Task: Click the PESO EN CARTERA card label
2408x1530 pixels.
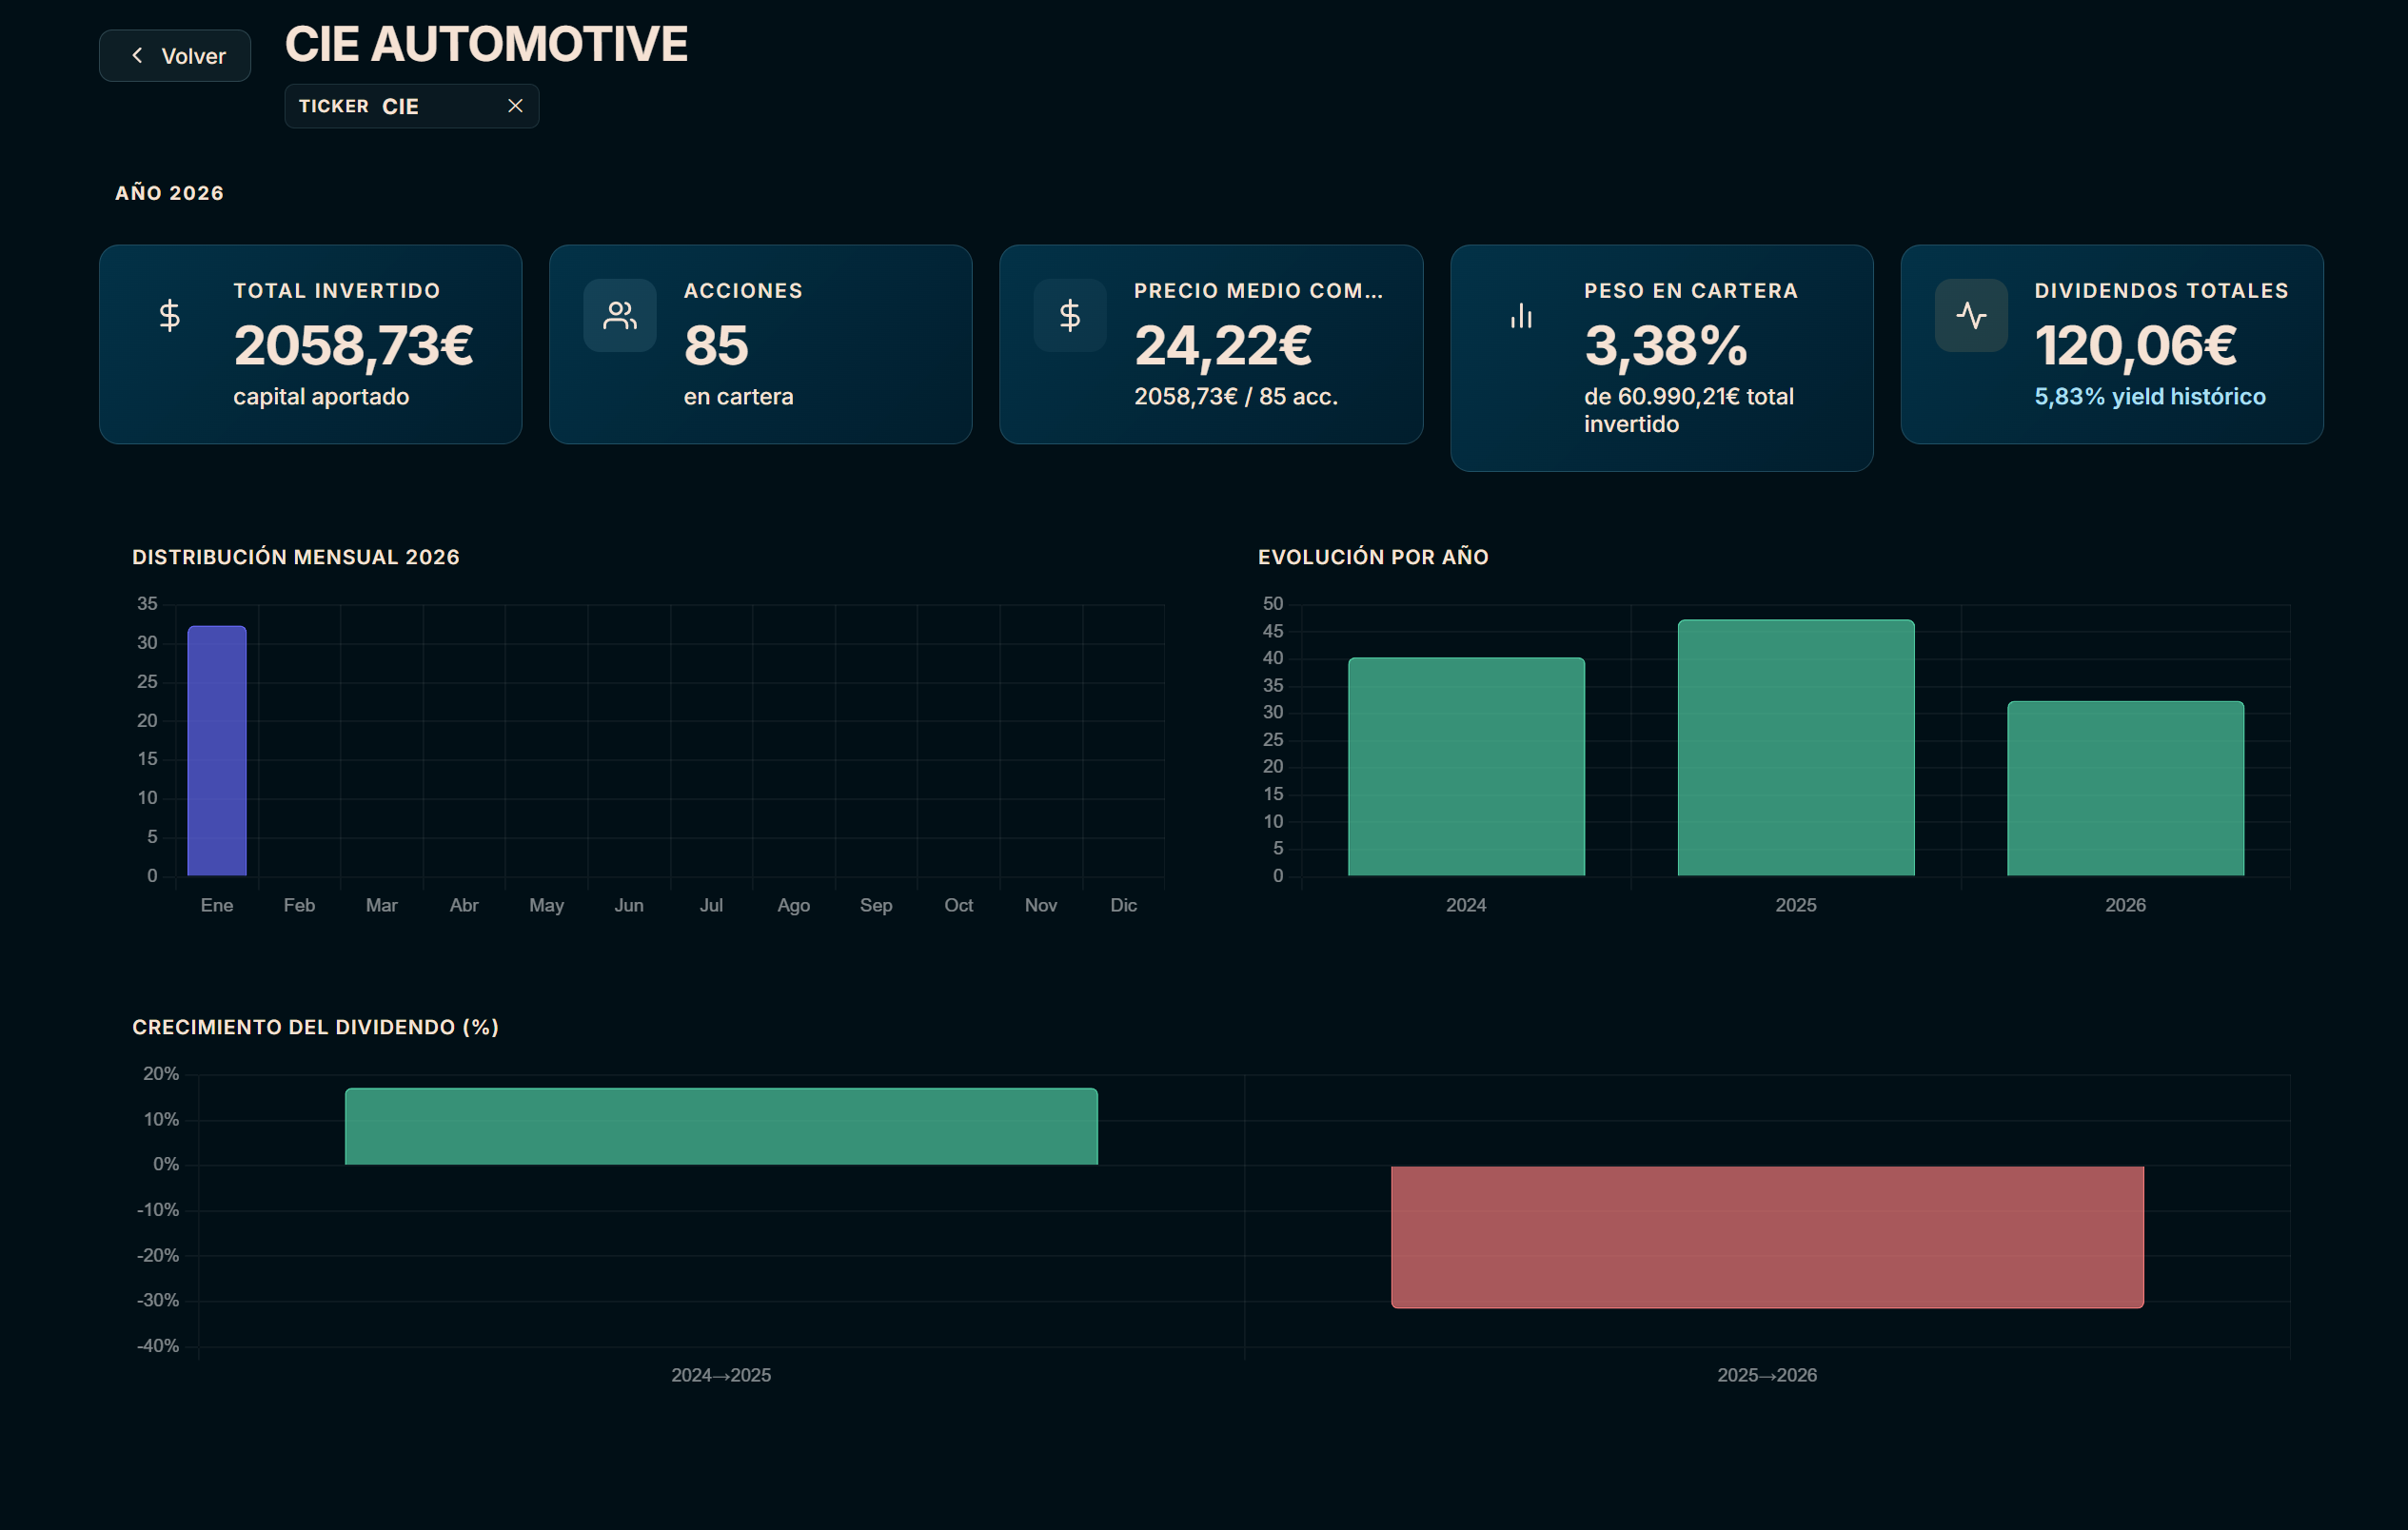Action: point(1691,291)
